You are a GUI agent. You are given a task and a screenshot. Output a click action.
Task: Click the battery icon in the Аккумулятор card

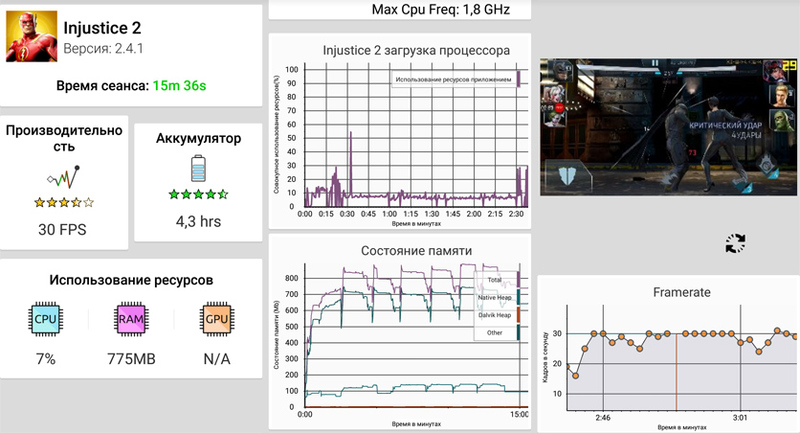click(198, 169)
